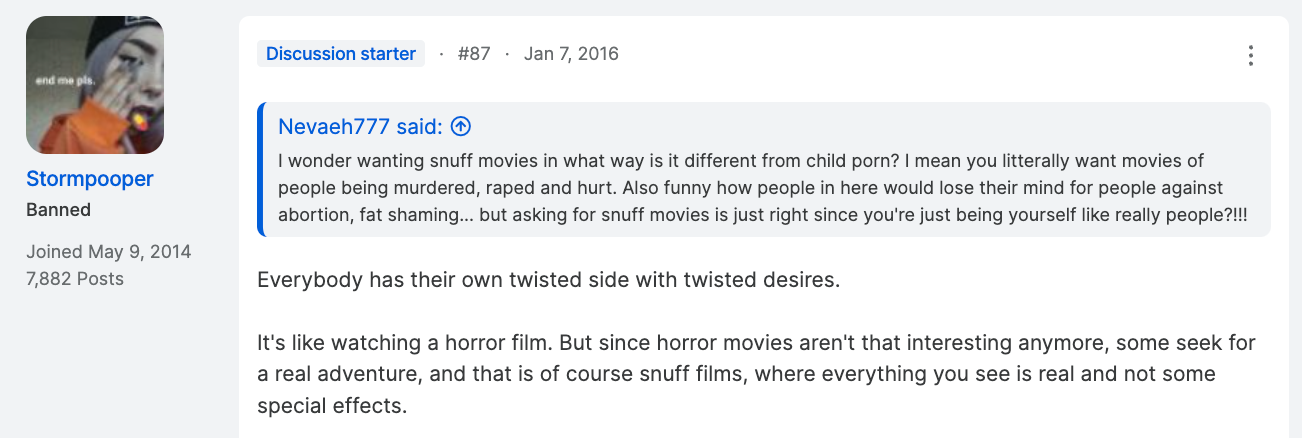Viewport: 1302px width, 438px height.
Task: Expand the quoted Nevaeh777 message block
Action: coord(764,169)
